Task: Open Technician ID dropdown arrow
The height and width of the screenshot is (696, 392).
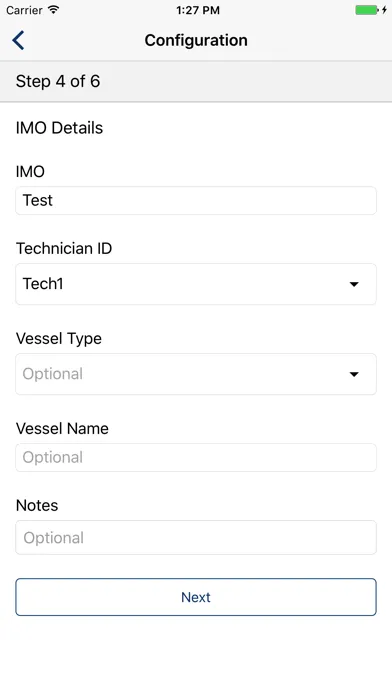Action: 354,284
